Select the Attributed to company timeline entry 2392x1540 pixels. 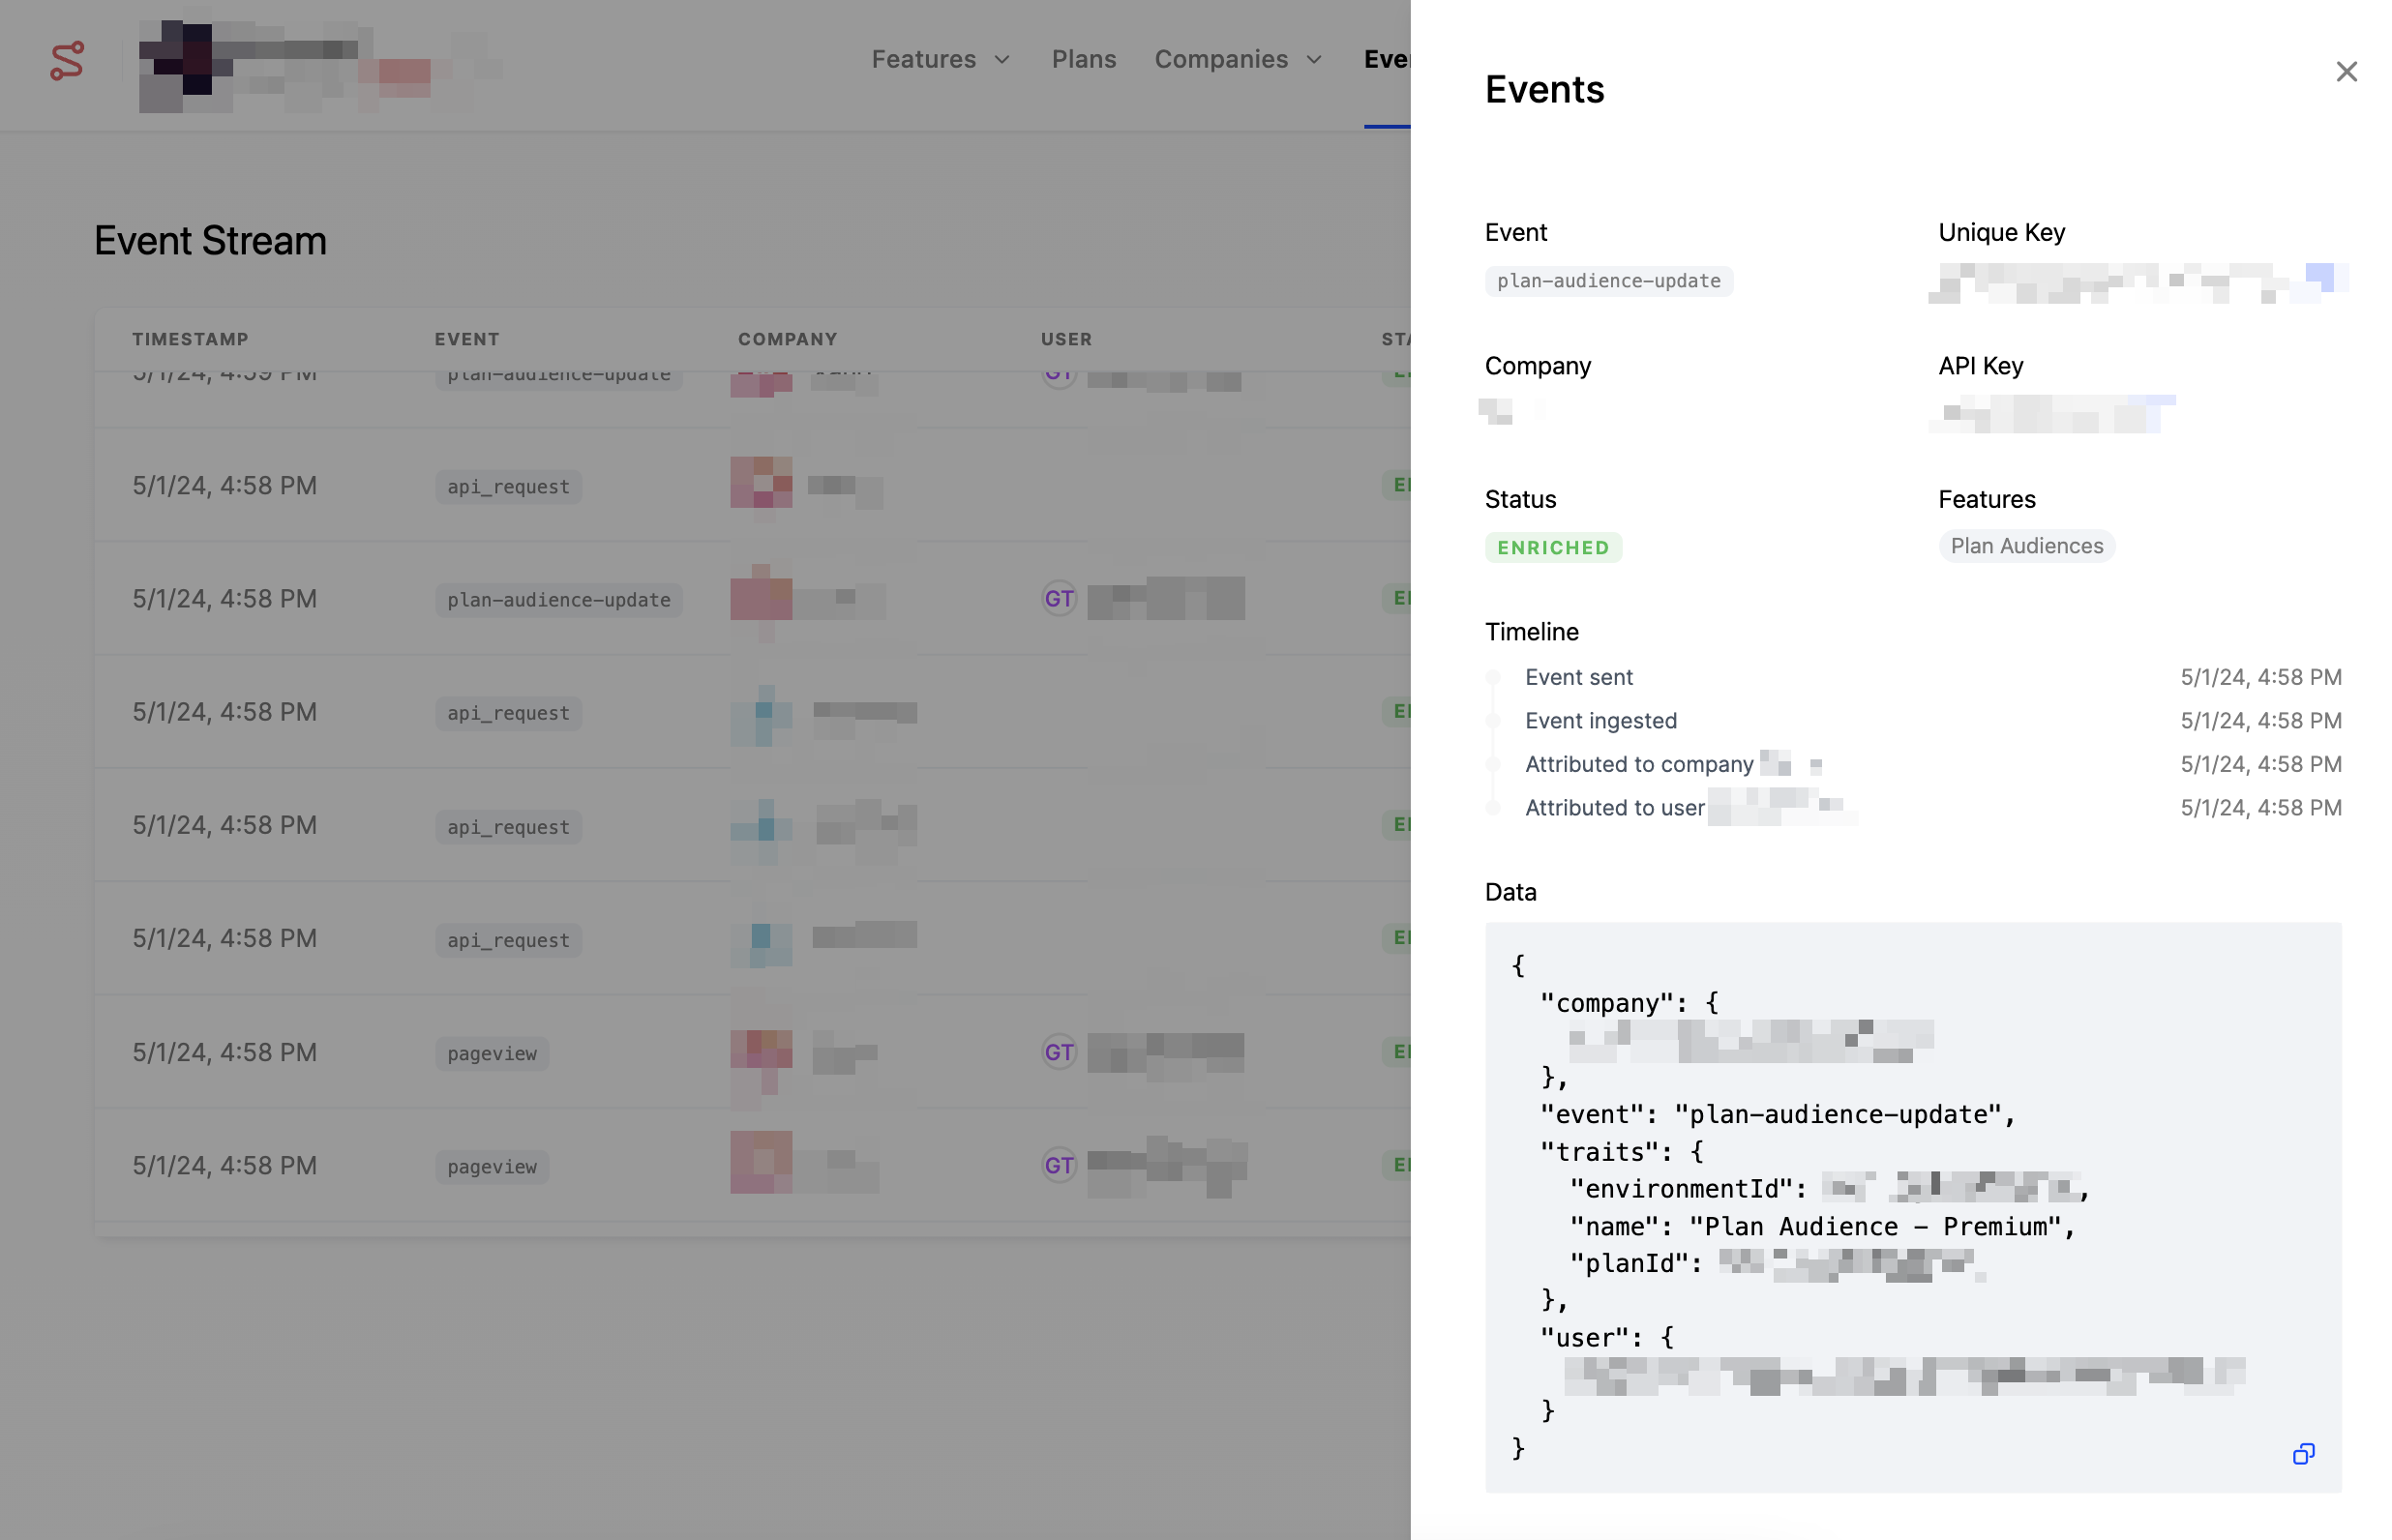(1640, 764)
